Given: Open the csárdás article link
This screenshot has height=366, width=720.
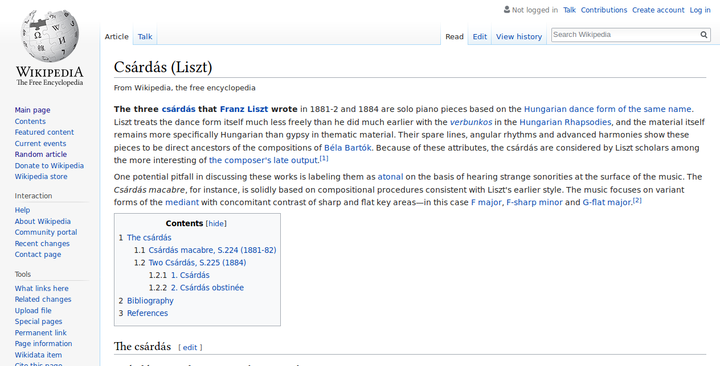Looking at the screenshot, I should click(x=179, y=109).
